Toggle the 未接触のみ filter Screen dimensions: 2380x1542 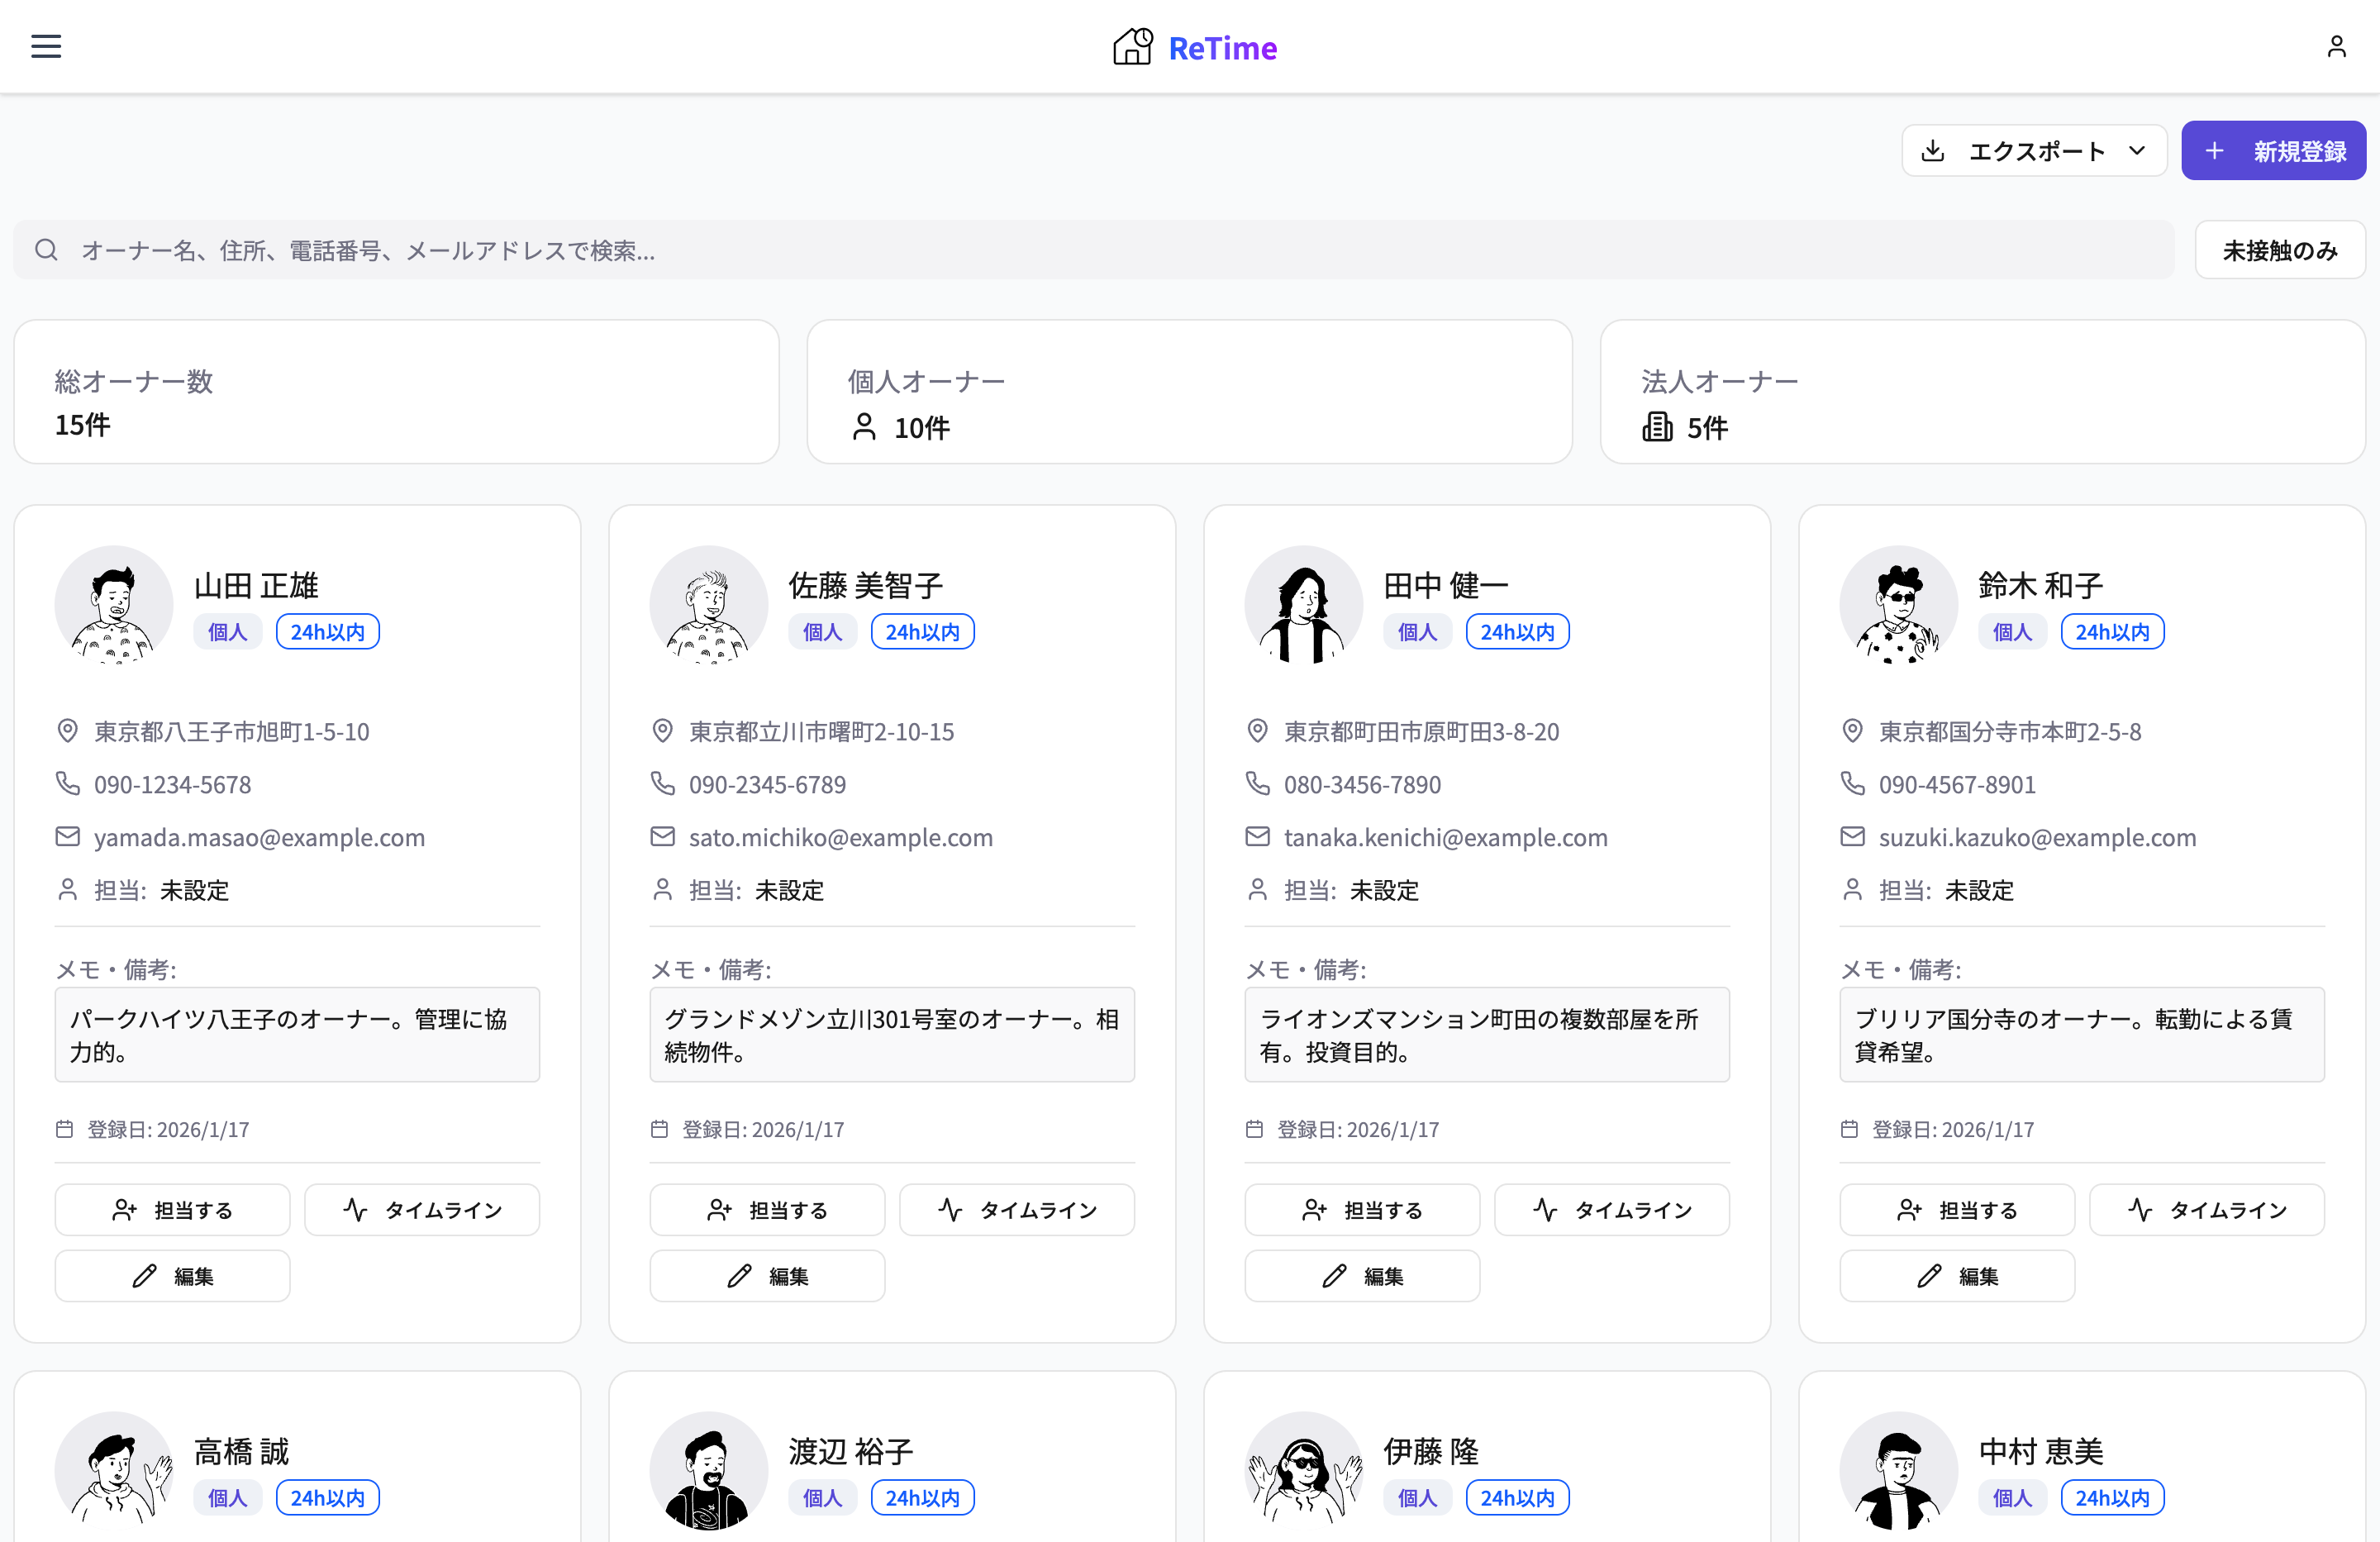pos(2279,250)
